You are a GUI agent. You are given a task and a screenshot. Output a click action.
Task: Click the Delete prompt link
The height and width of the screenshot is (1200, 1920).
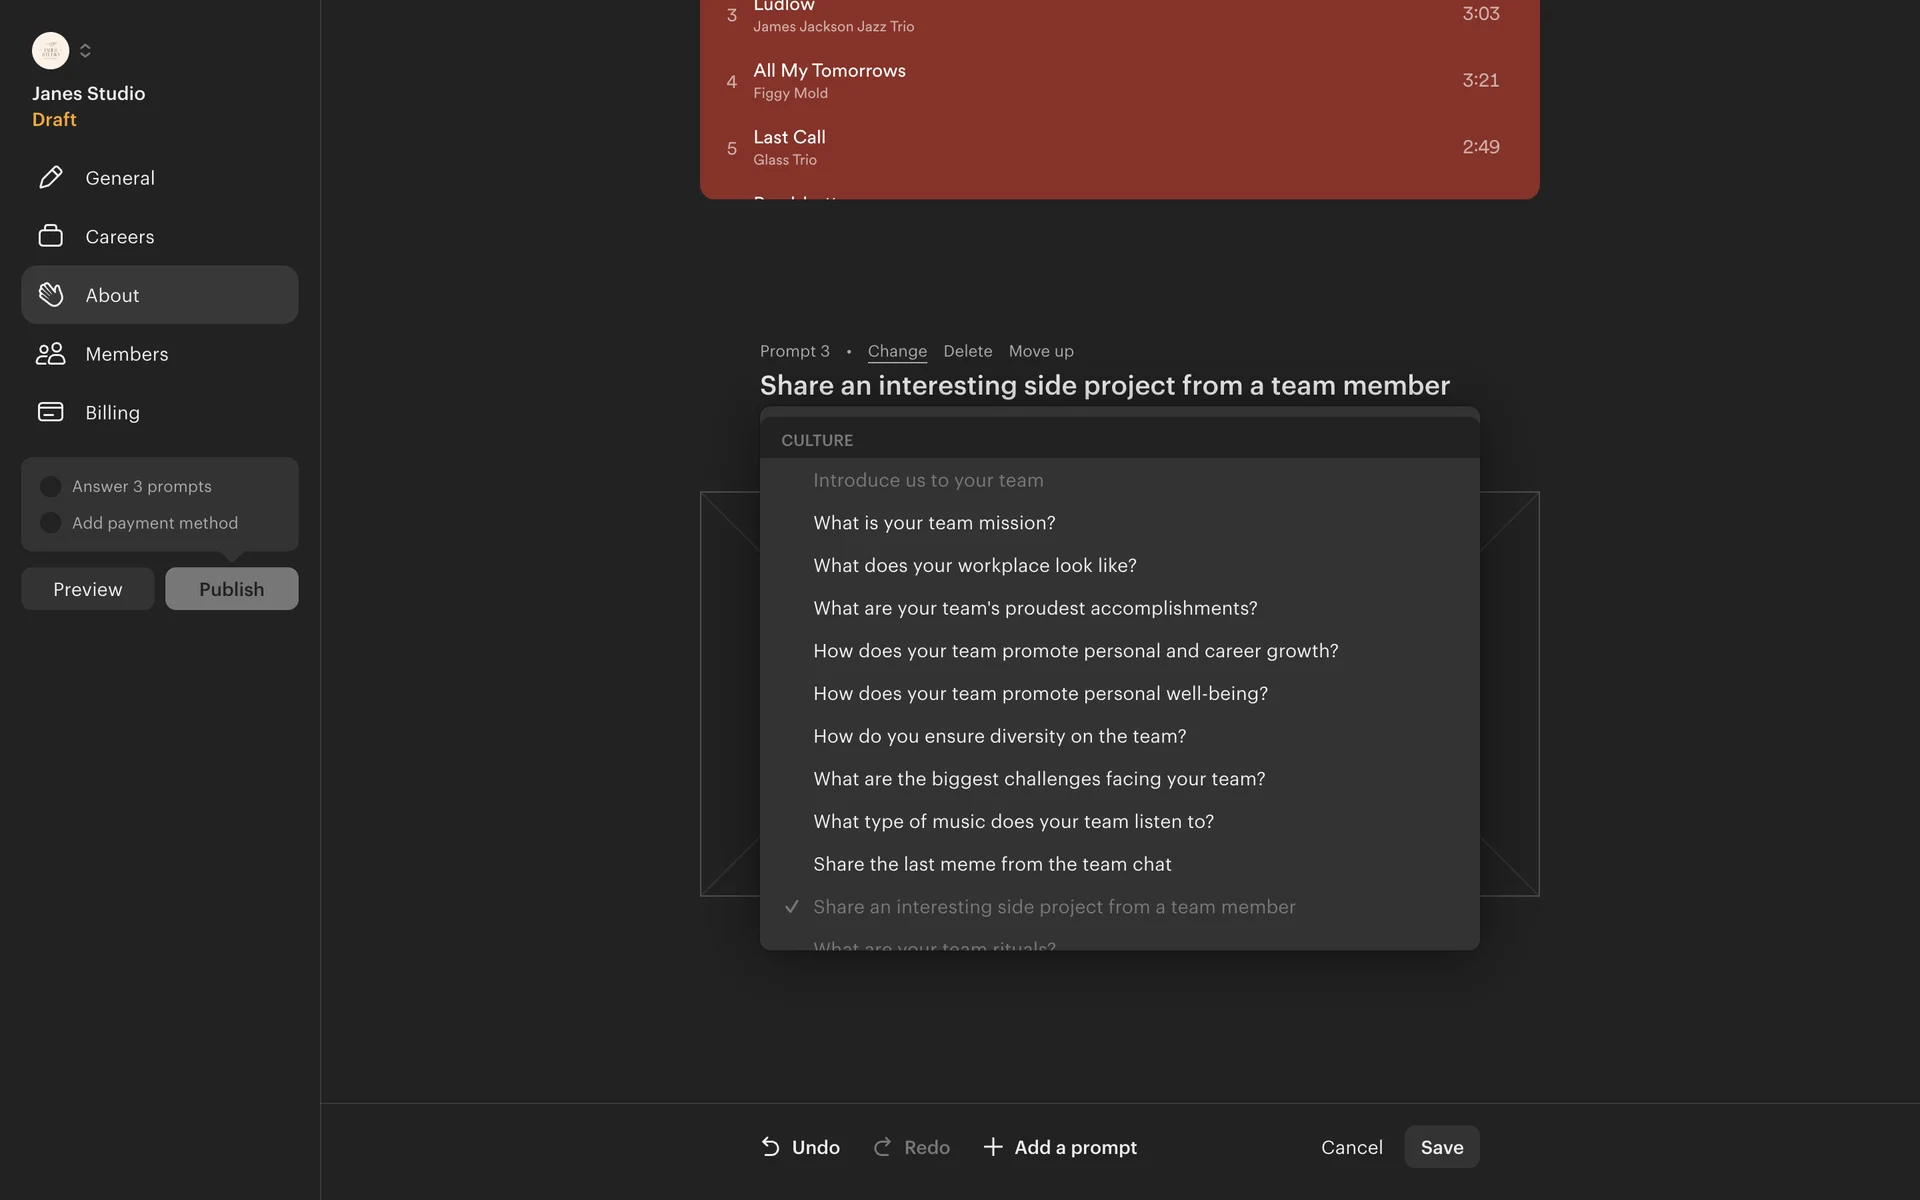(967, 351)
